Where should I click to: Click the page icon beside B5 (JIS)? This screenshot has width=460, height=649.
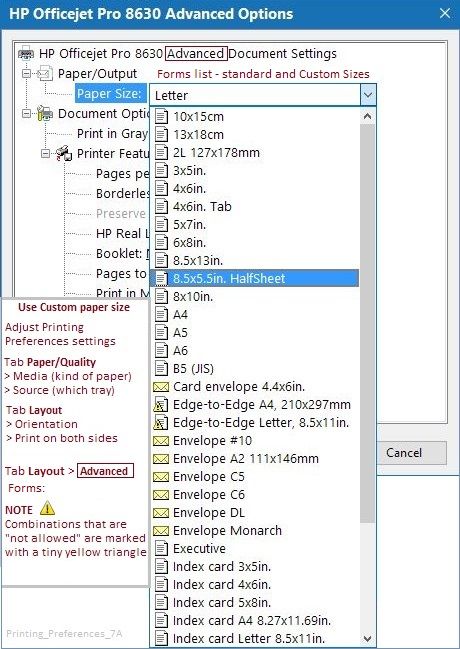161,368
